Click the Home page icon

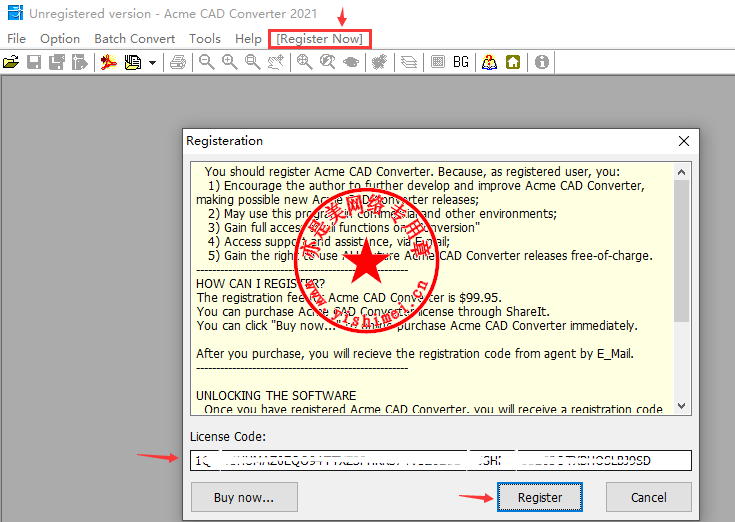pos(513,62)
